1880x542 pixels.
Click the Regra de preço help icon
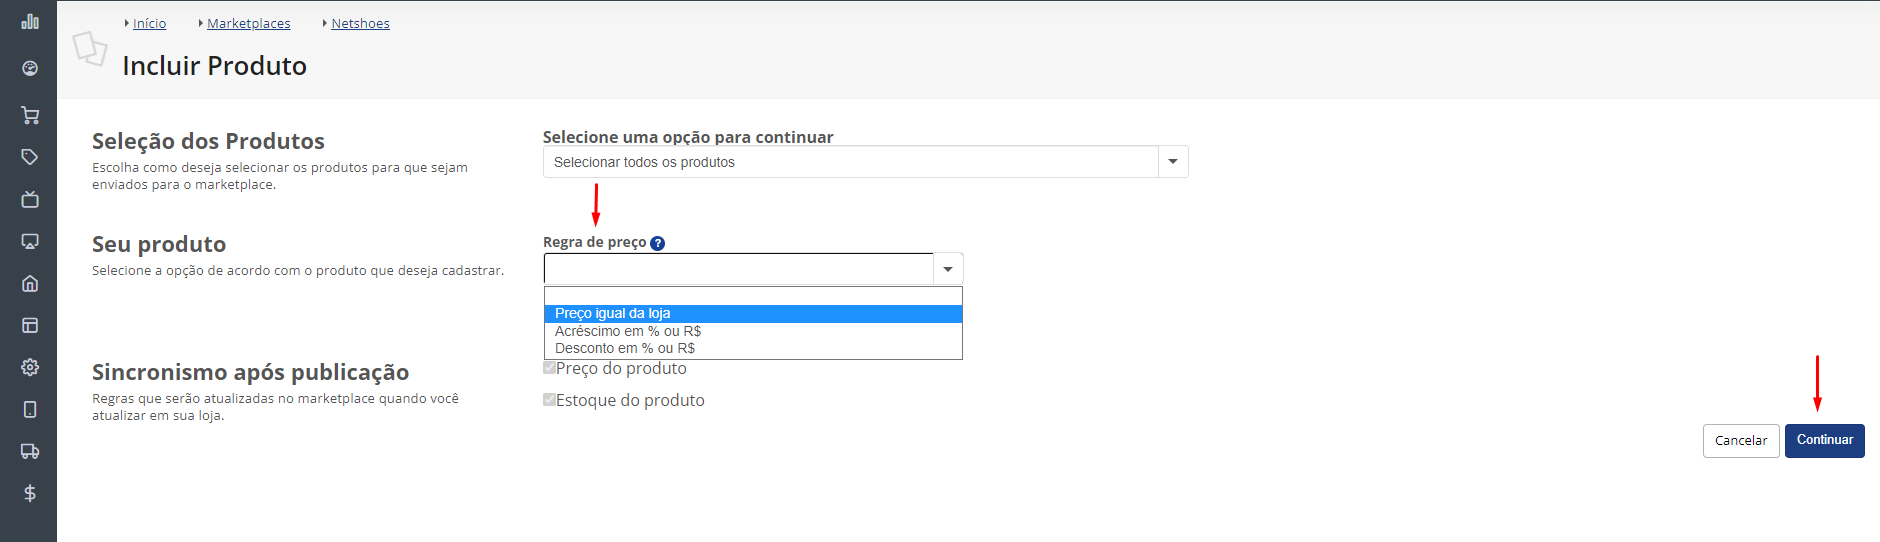tap(657, 243)
